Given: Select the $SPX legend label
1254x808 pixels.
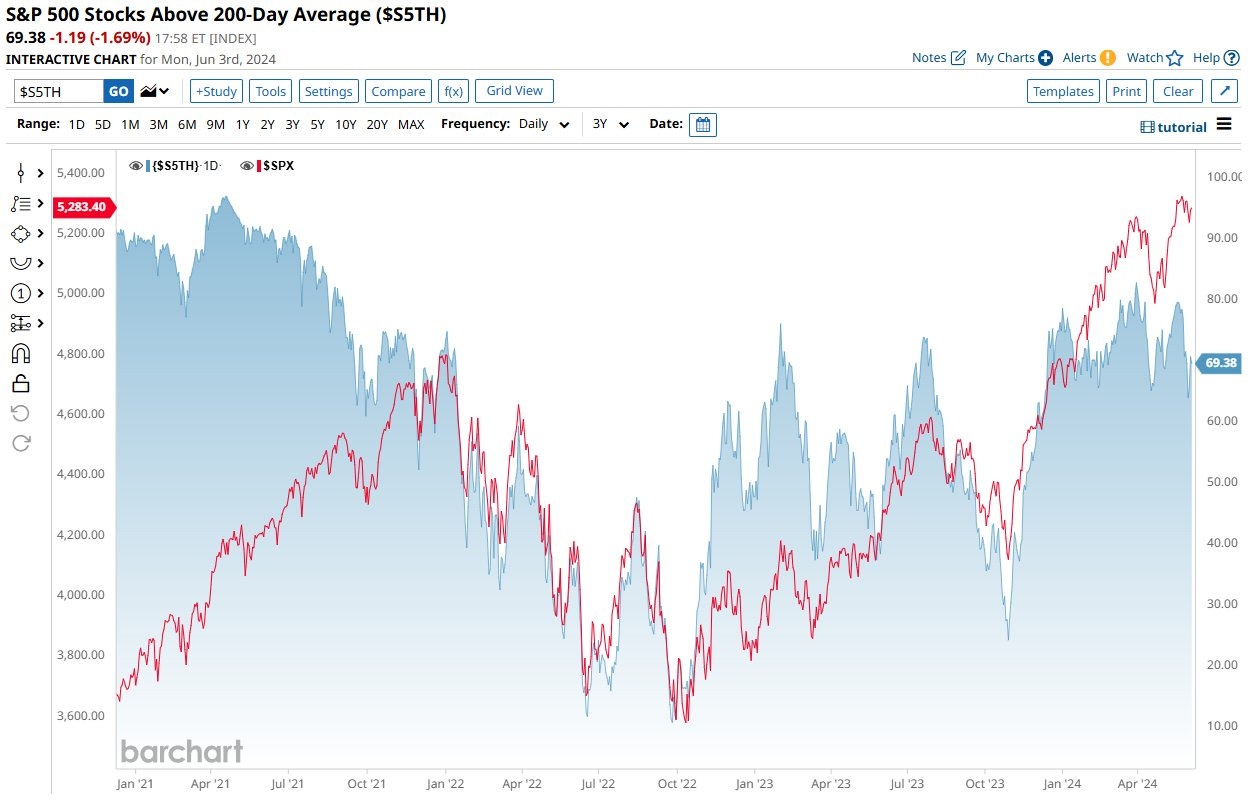Looking at the screenshot, I should point(279,166).
